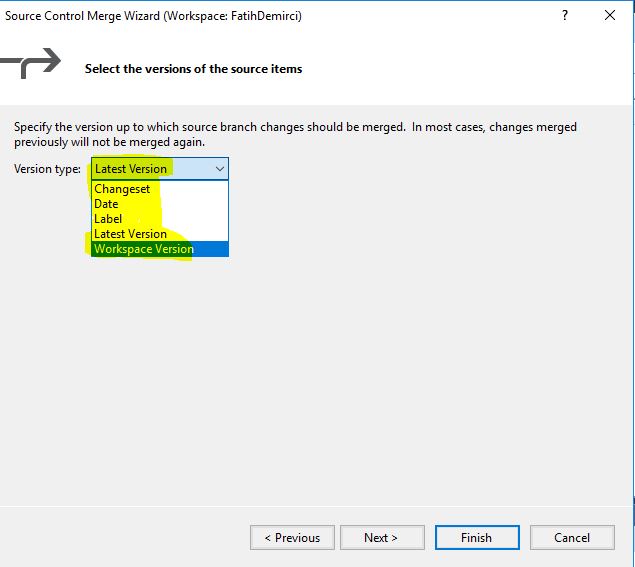Click the 'Version type:' label
This screenshot has height=567, width=635.
click(x=47, y=169)
